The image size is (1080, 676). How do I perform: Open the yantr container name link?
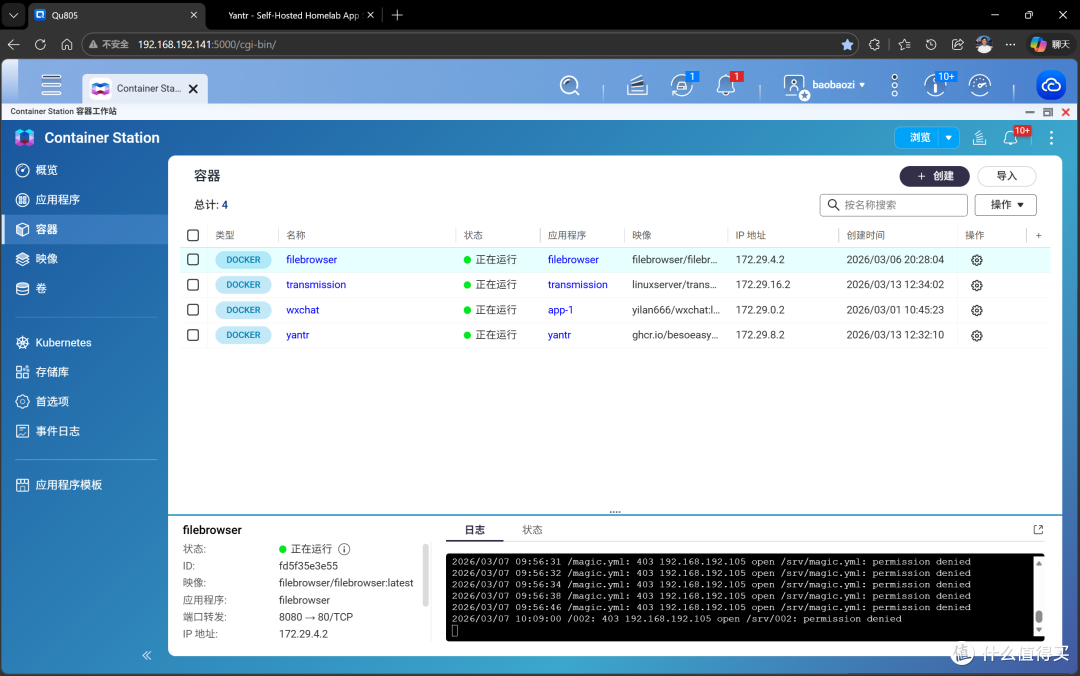(298, 335)
